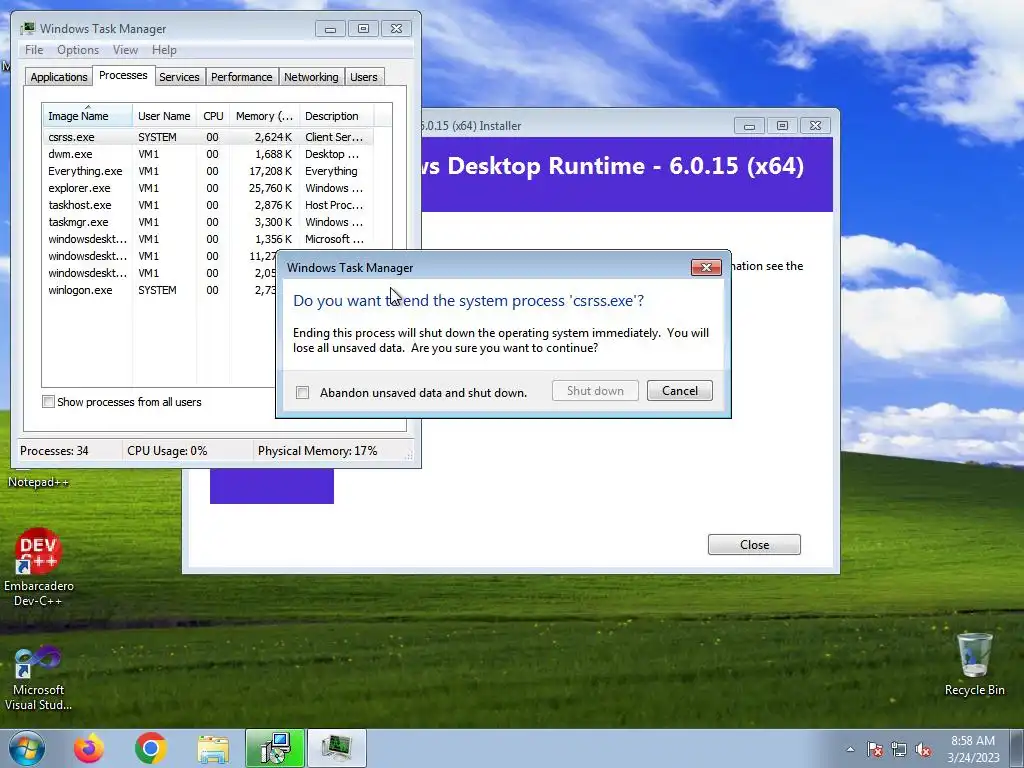Switch to the Performance tab
1024x768 pixels.
coord(242,77)
